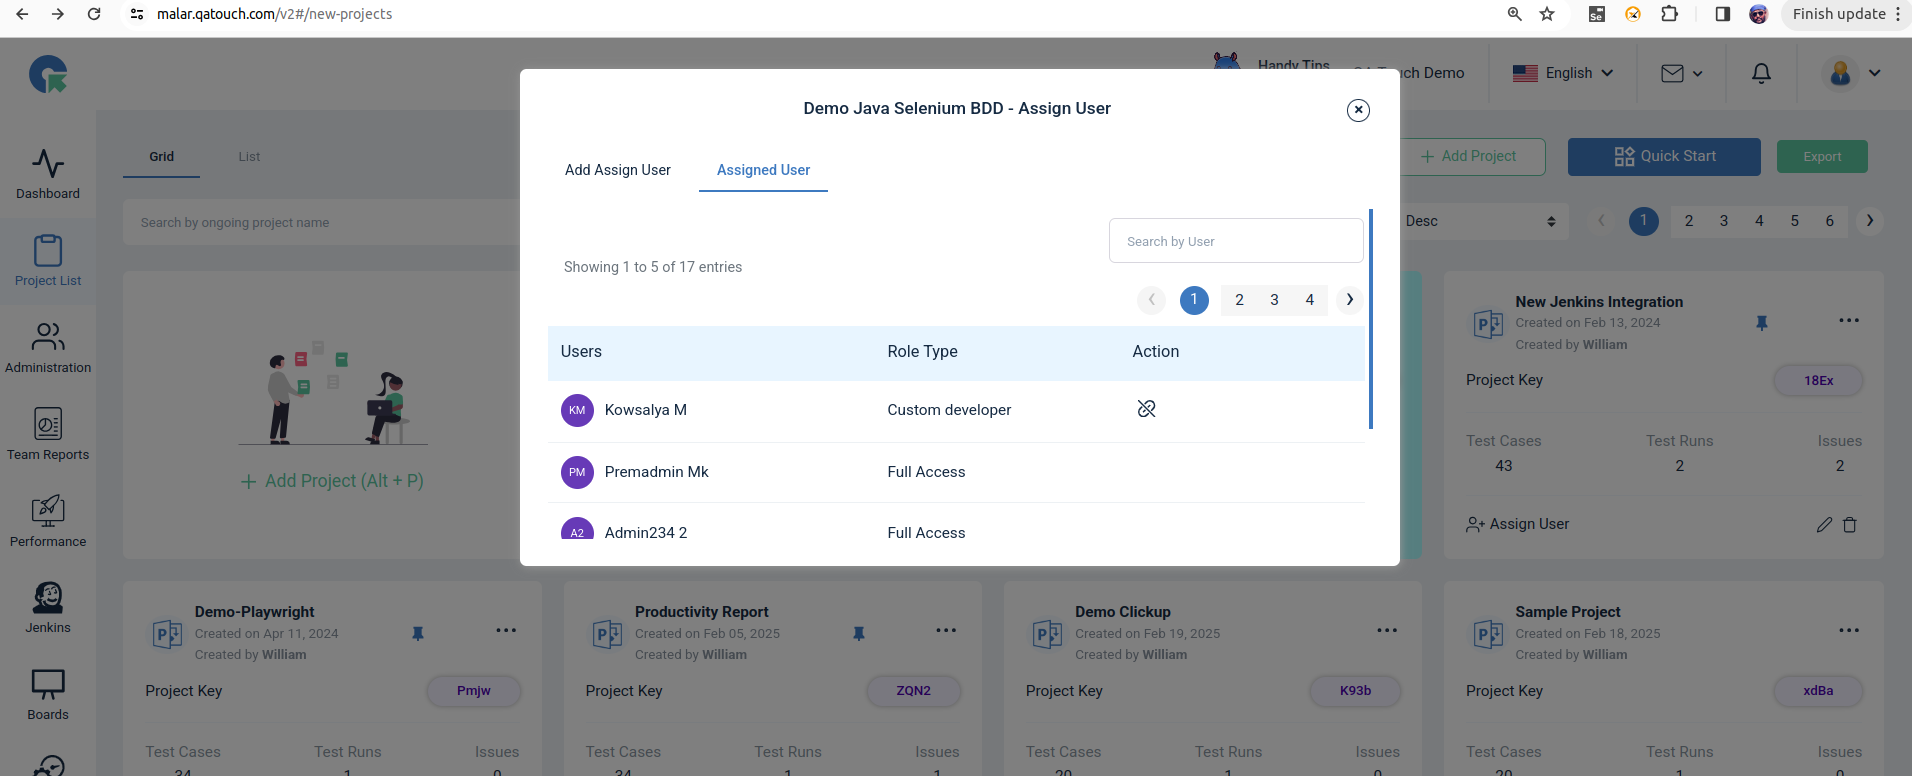Image resolution: width=1912 pixels, height=776 pixels.
Task: Click the browser back arrow
Action: pyautogui.click(x=22, y=14)
